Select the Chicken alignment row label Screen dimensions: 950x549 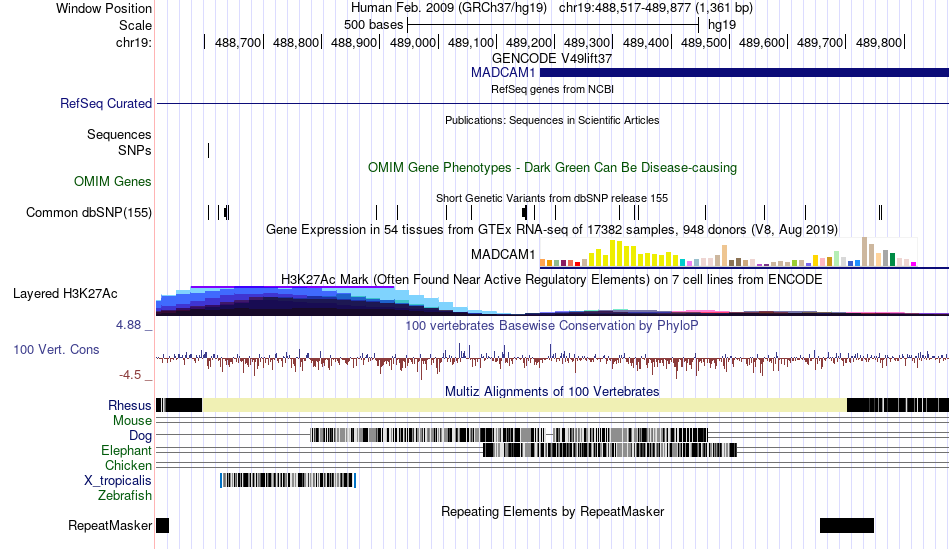[x=128, y=465]
